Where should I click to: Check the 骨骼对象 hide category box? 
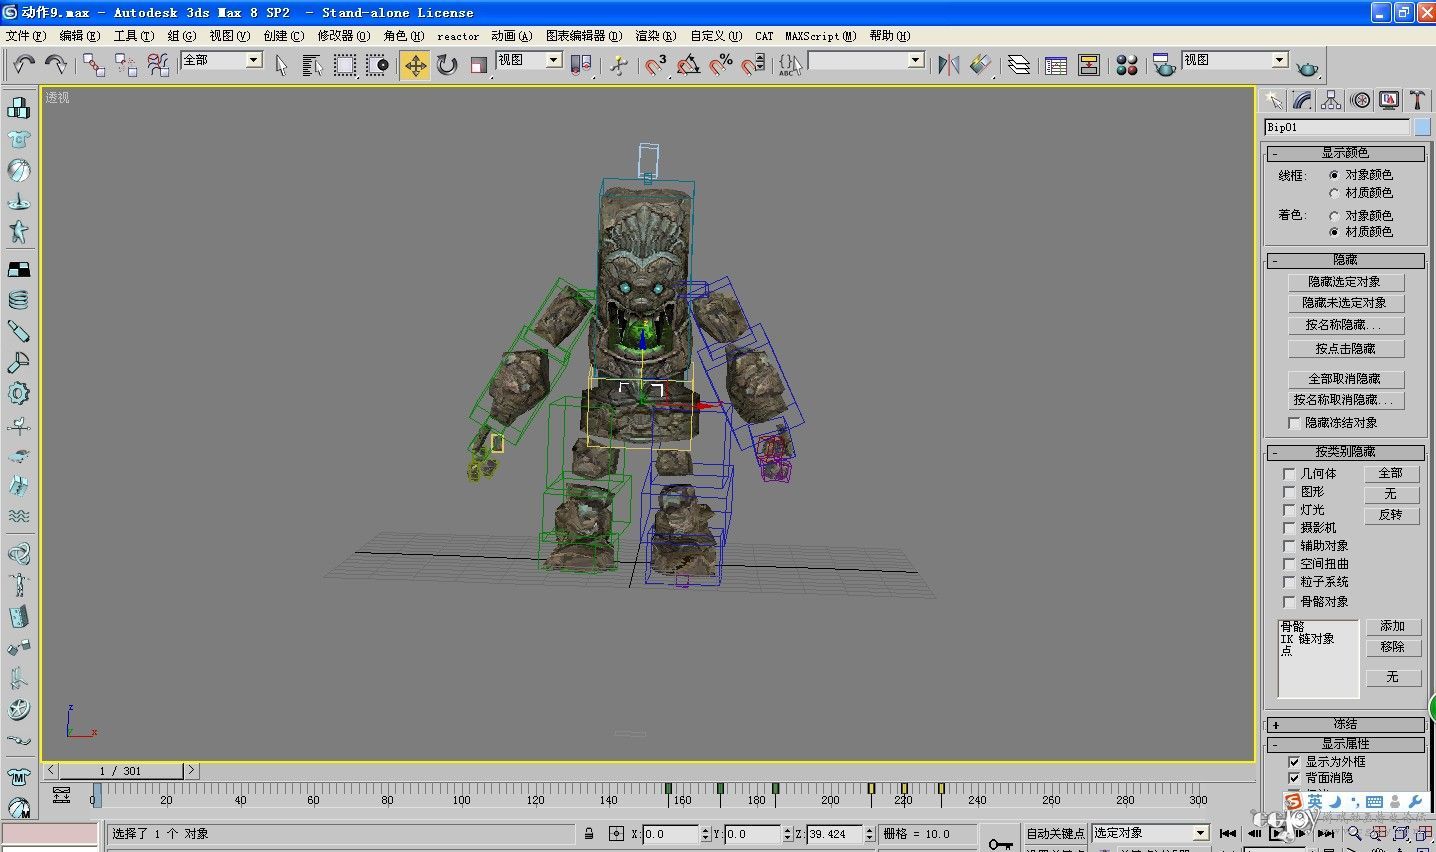coord(1289,602)
